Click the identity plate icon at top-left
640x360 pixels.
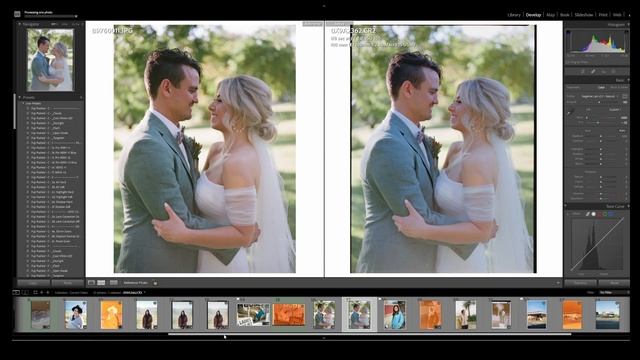click(x=17, y=14)
